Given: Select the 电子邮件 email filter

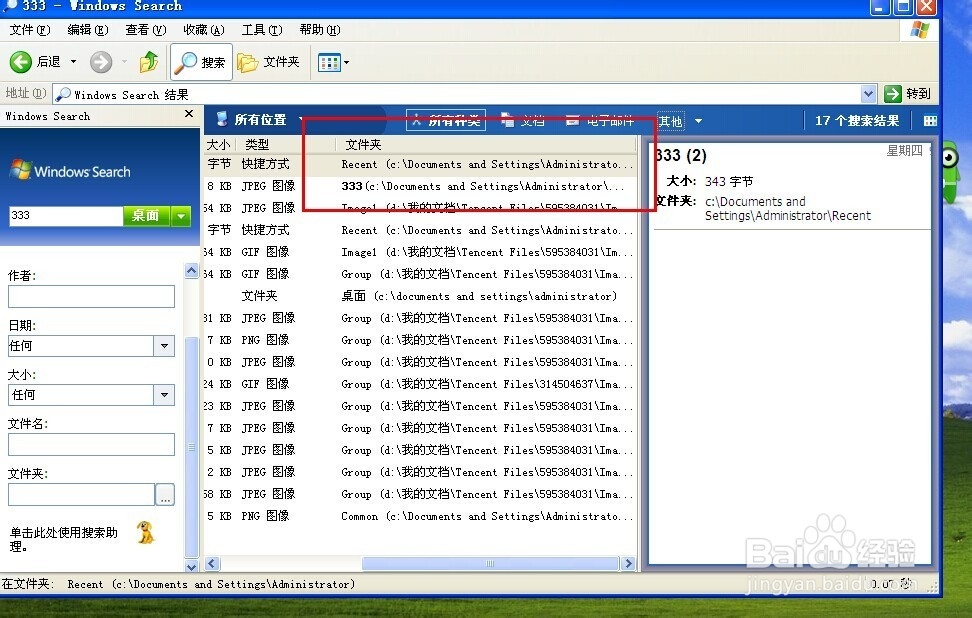Looking at the screenshot, I should (600, 120).
